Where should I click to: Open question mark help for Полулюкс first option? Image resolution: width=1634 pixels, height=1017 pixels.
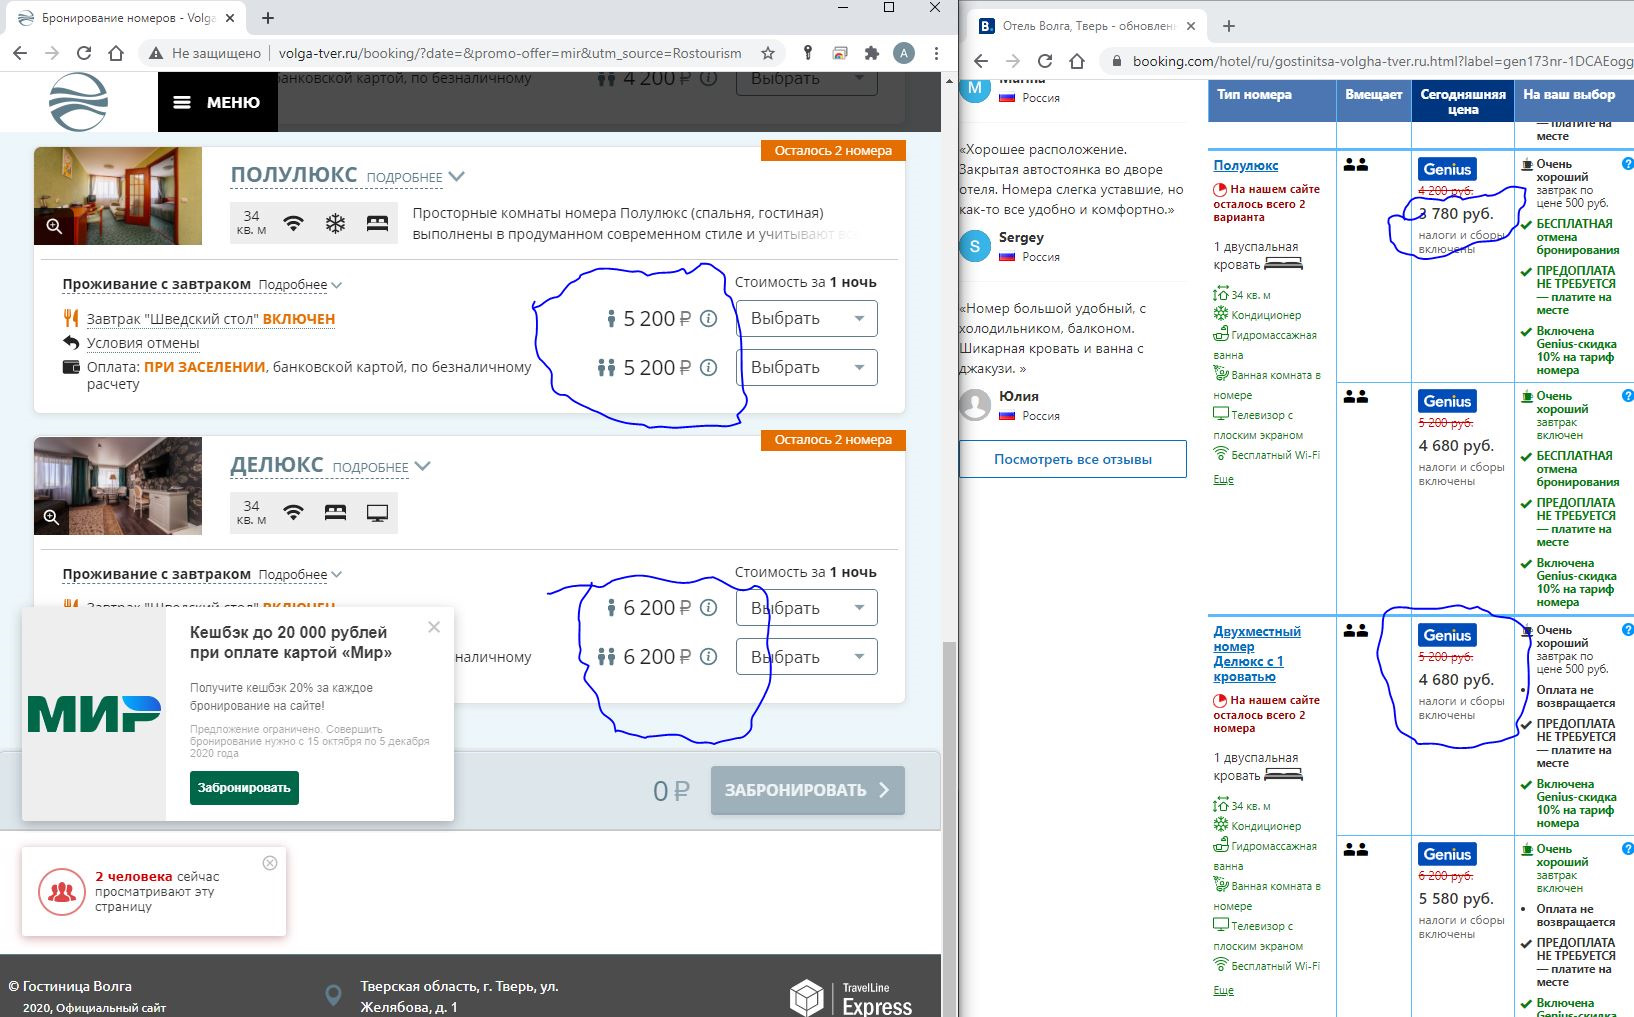point(1627,164)
